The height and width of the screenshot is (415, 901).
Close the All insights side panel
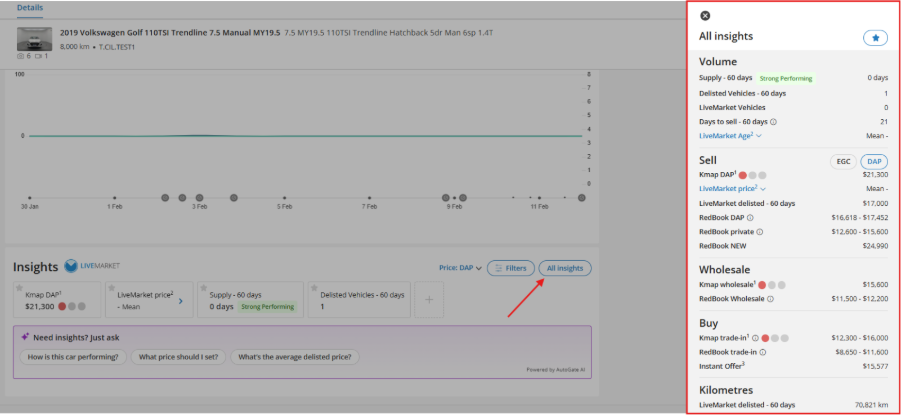[x=705, y=16]
